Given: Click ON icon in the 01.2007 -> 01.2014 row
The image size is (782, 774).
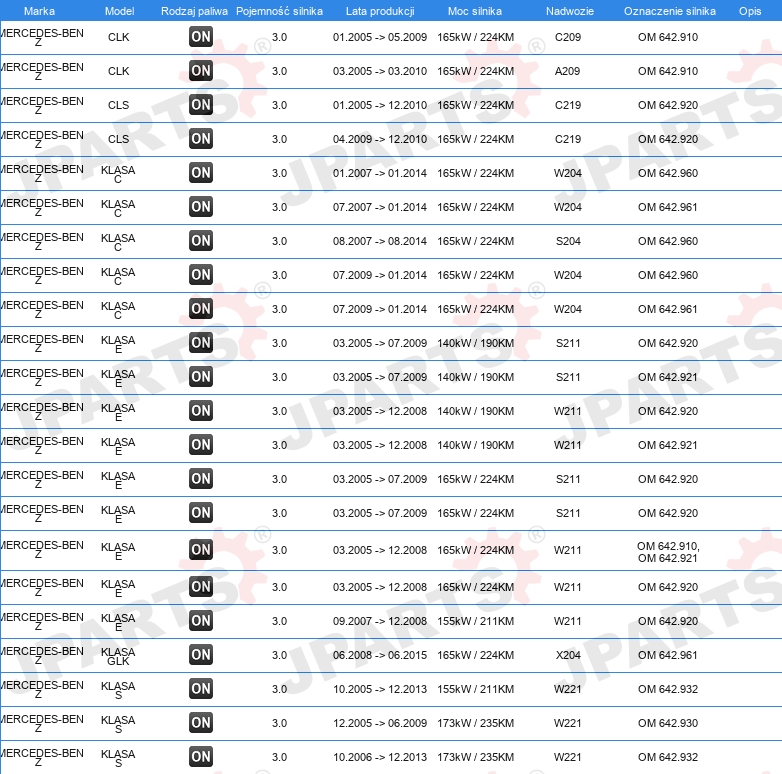Looking at the screenshot, I should 201,173.
